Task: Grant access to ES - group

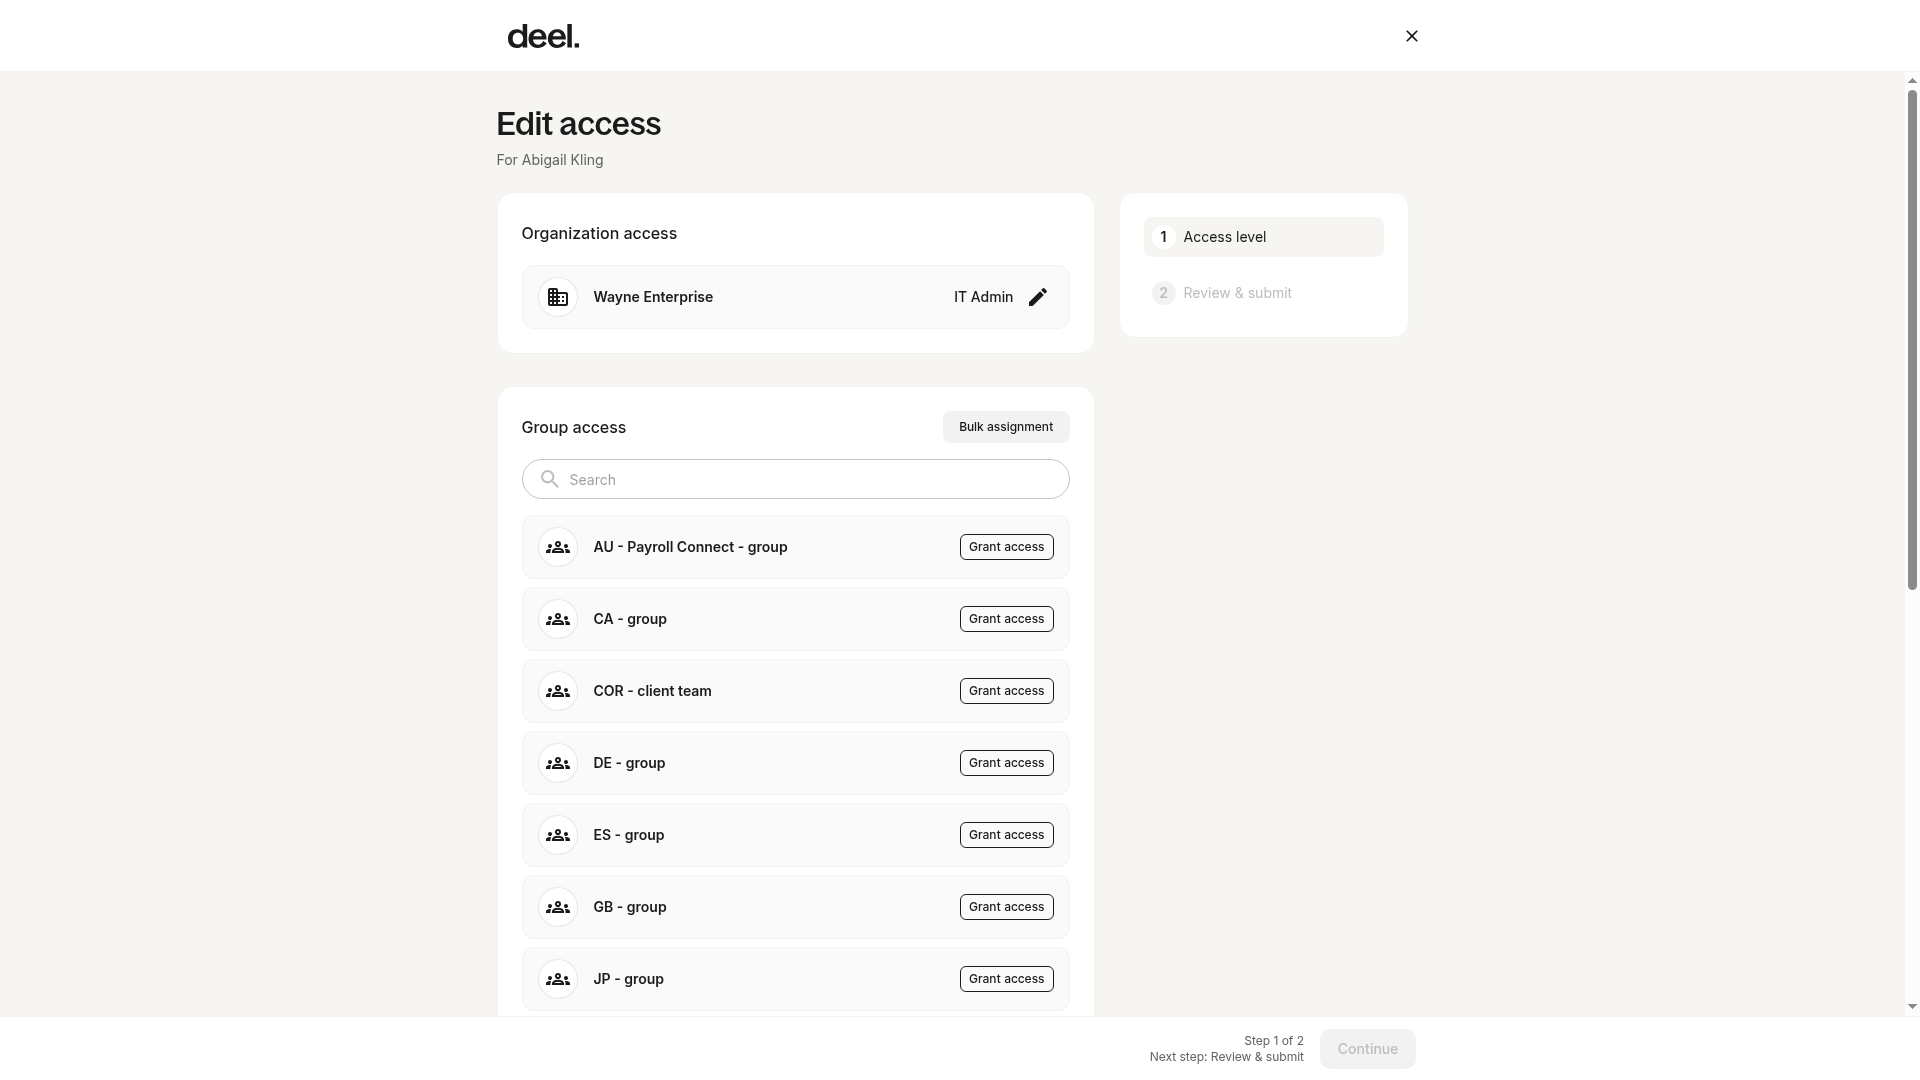Action: click(1007, 835)
